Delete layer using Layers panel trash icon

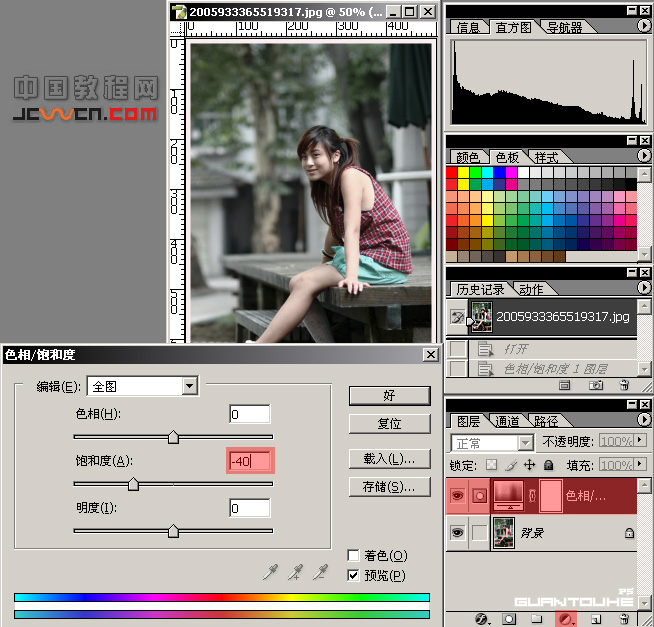pos(624,619)
